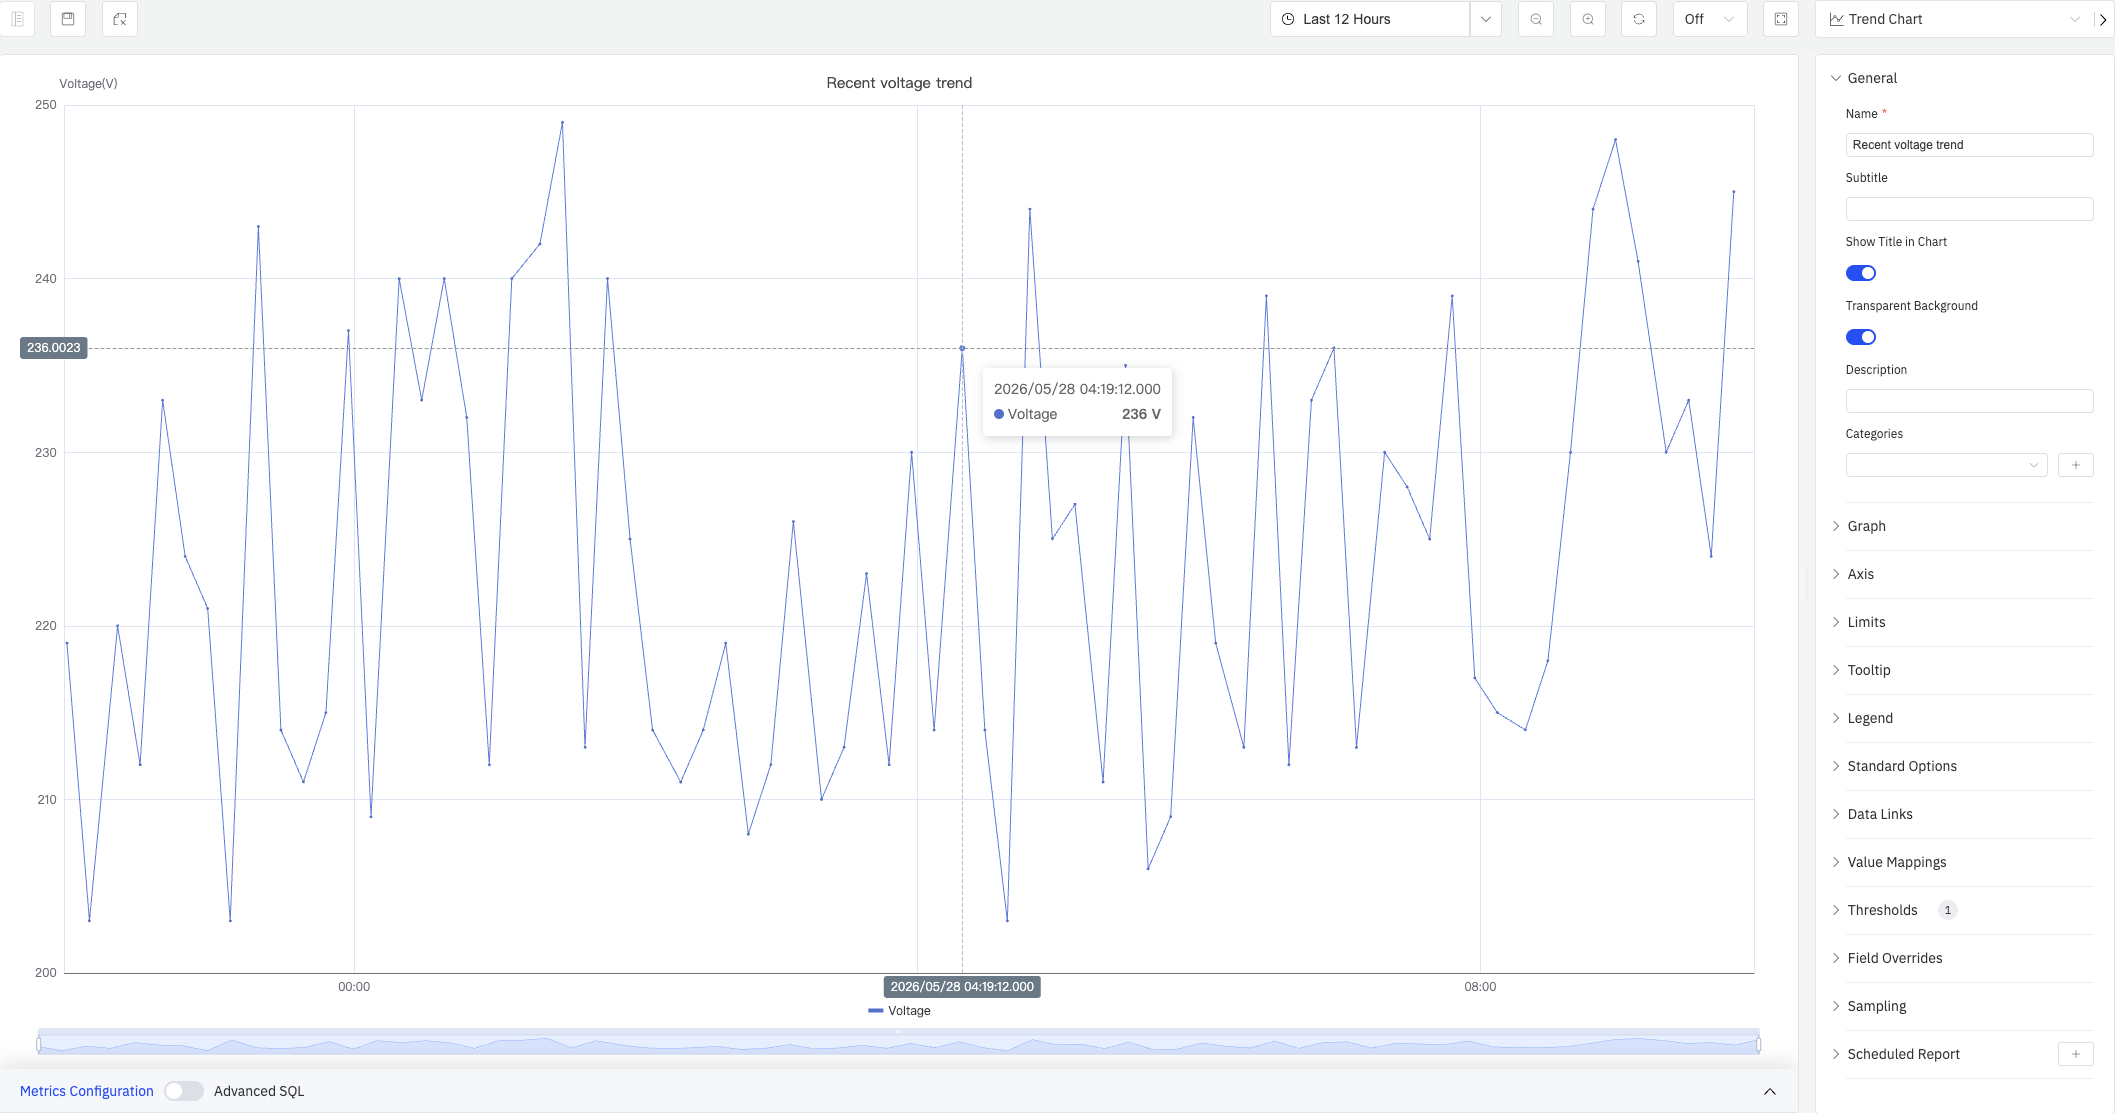Toggle the Voltage legend series
Viewport: 2115px width, 1113px height.
point(899,1011)
